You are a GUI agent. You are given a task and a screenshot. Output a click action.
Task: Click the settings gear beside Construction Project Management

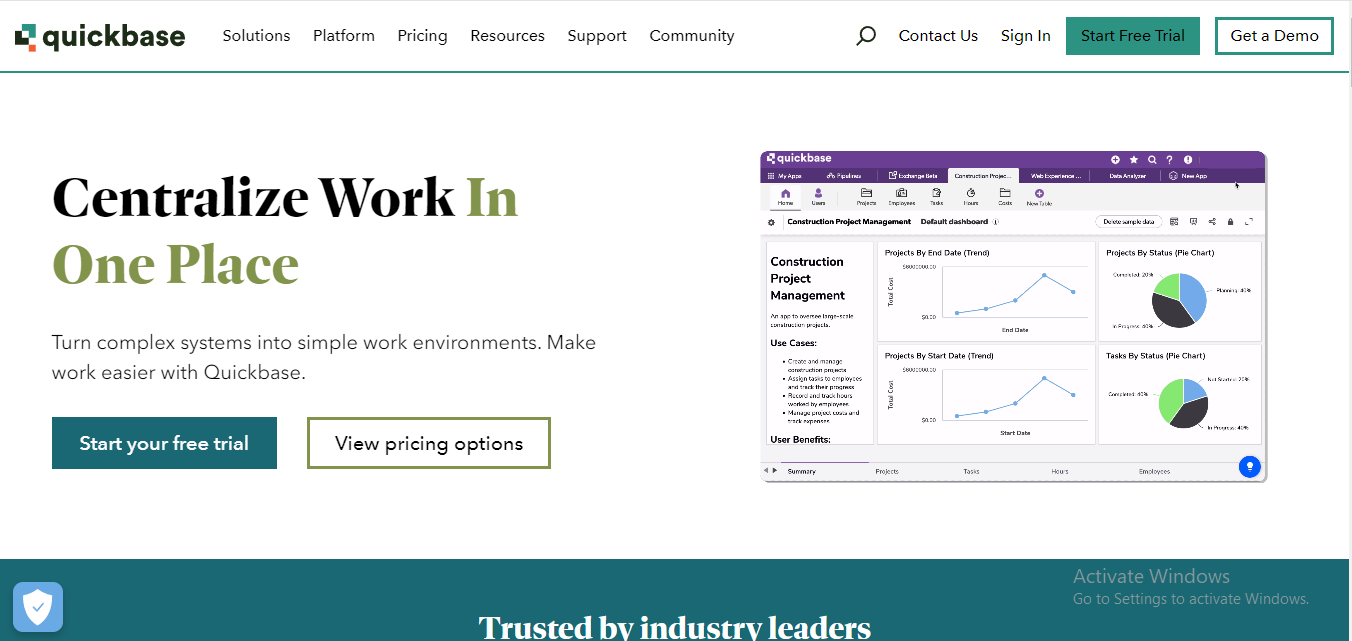771,222
